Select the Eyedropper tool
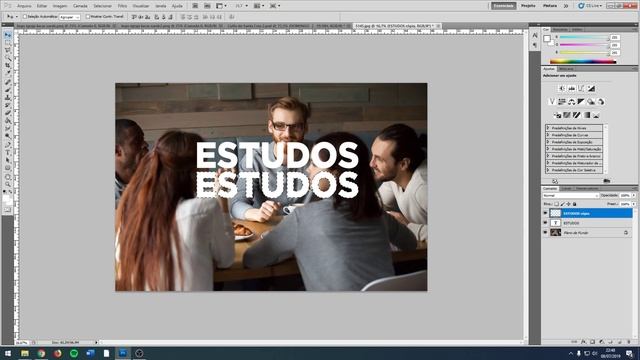Screen dimensions: 640x360 8,72
